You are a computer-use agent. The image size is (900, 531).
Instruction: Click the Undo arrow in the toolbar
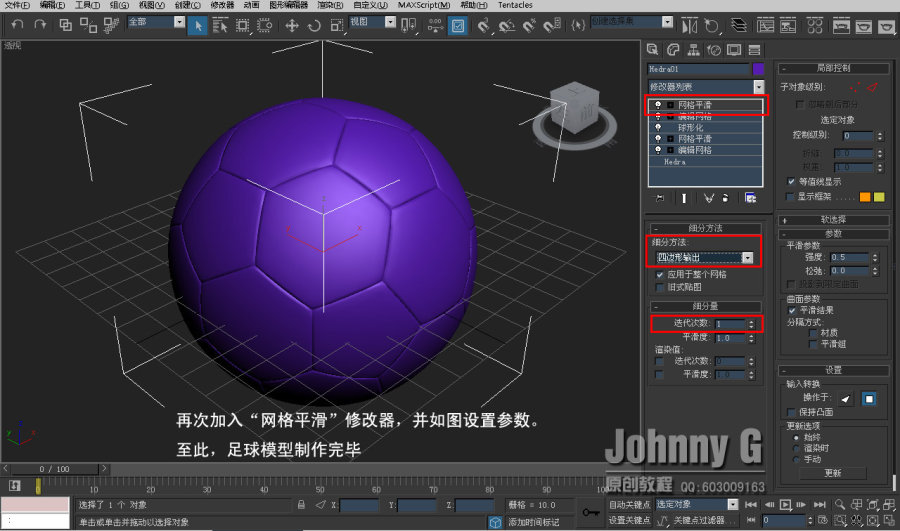click(x=18, y=25)
